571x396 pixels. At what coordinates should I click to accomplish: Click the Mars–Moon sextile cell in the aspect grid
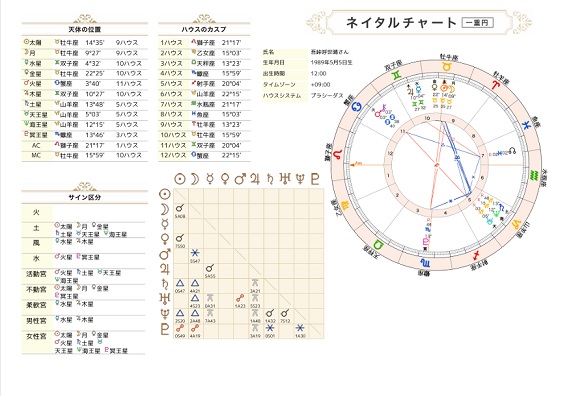point(195,255)
